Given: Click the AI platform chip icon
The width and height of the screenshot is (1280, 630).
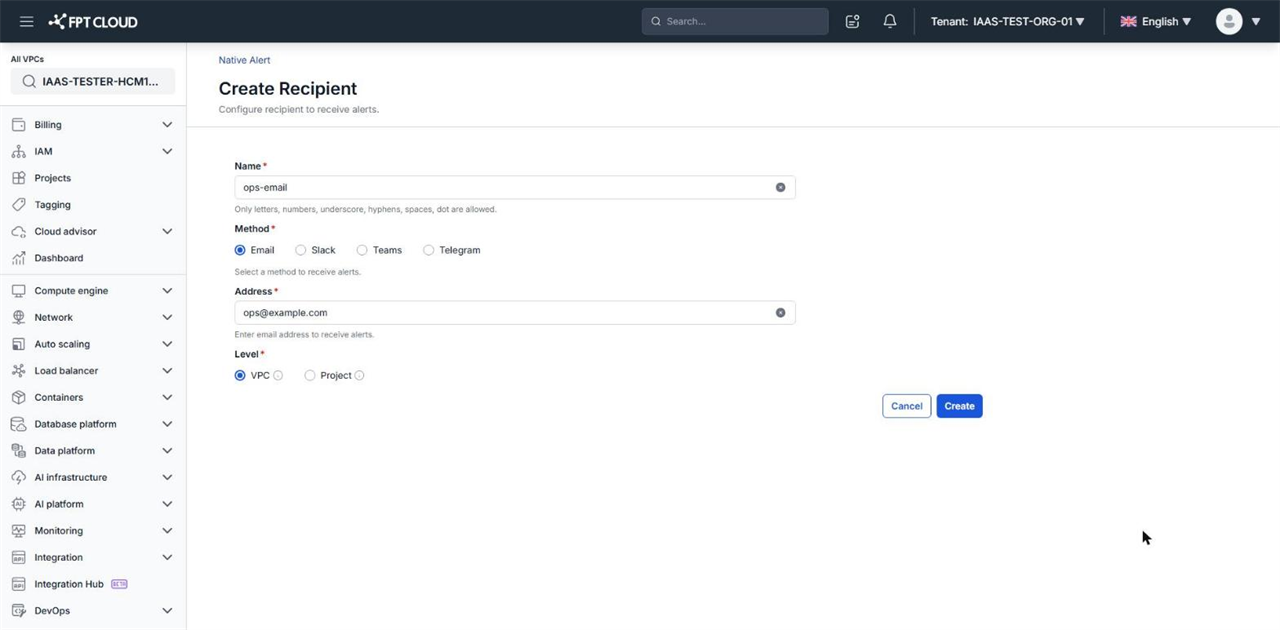Looking at the screenshot, I should coord(18,504).
